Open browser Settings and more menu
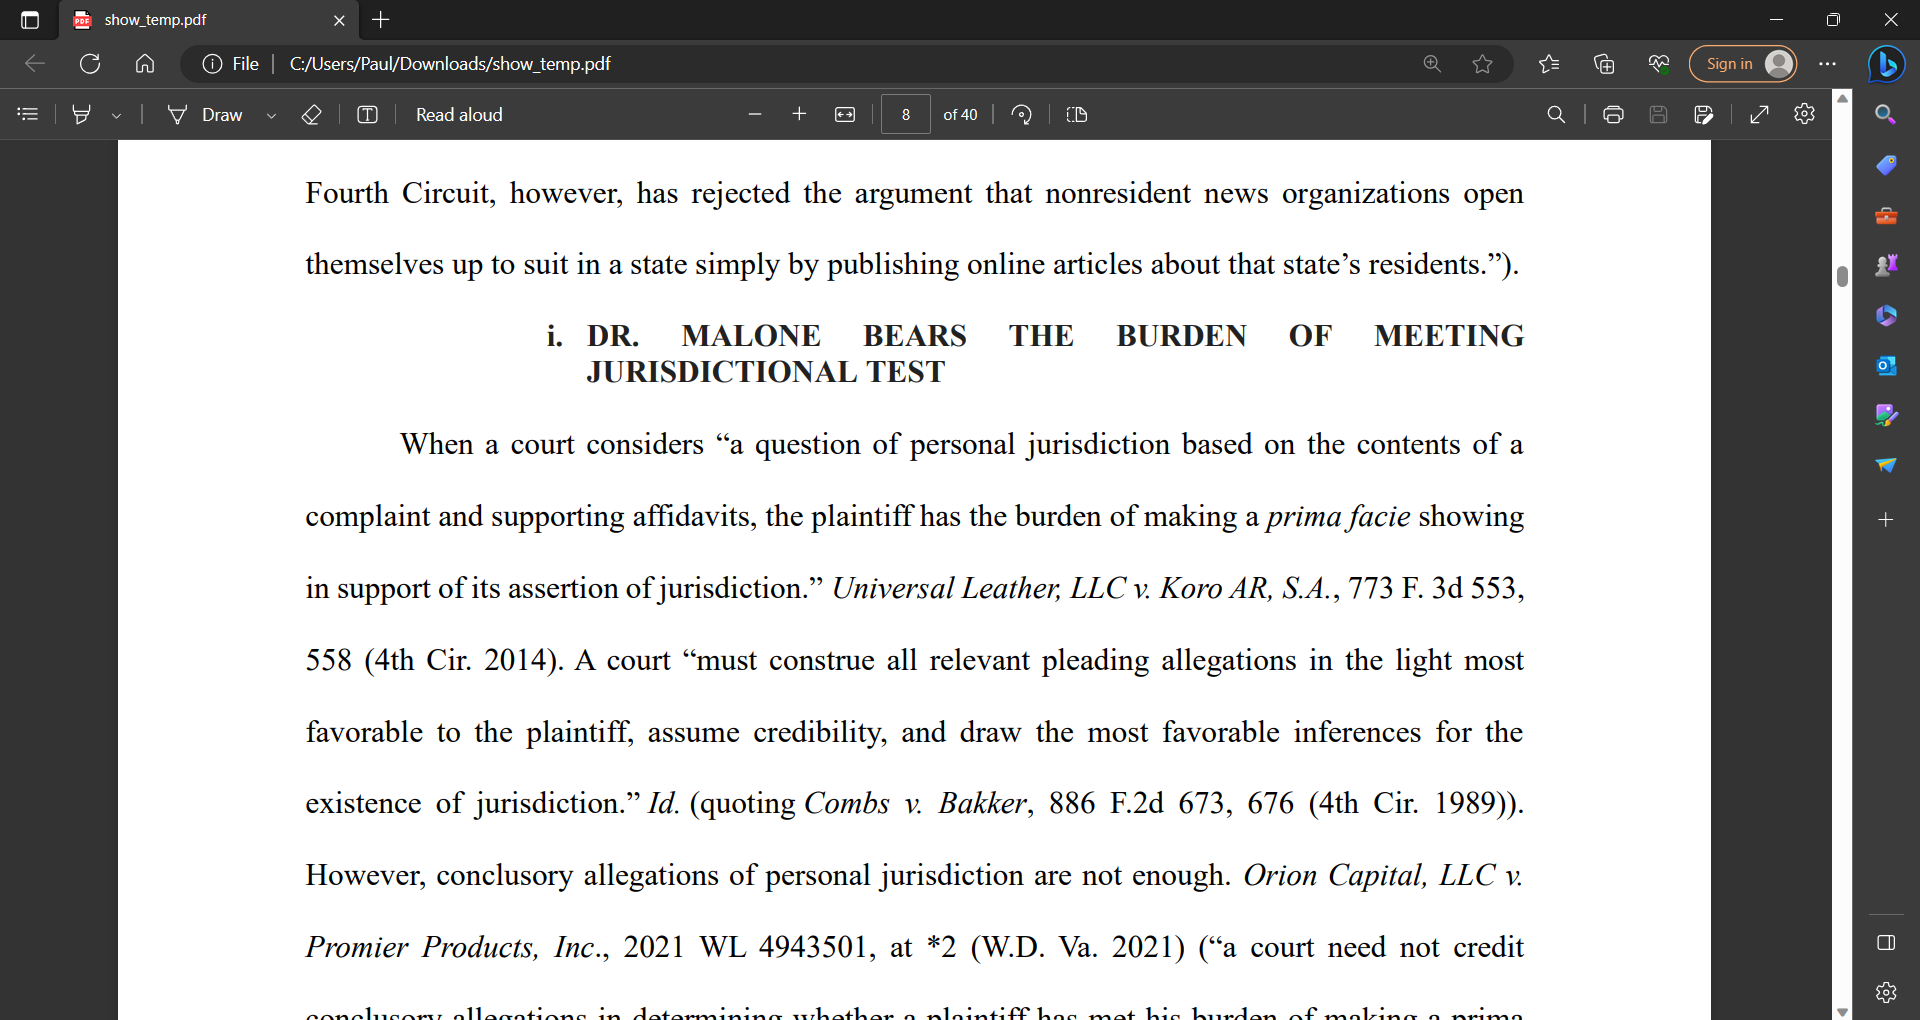Image resolution: width=1920 pixels, height=1020 pixels. click(x=1828, y=64)
